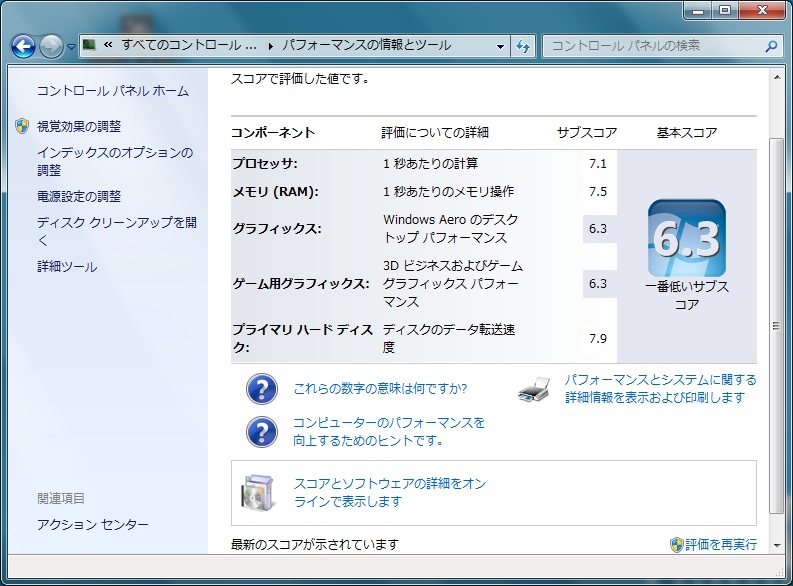Click the 7.5 memory subscore
This screenshot has height=586, width=793.
pos(598,192)
